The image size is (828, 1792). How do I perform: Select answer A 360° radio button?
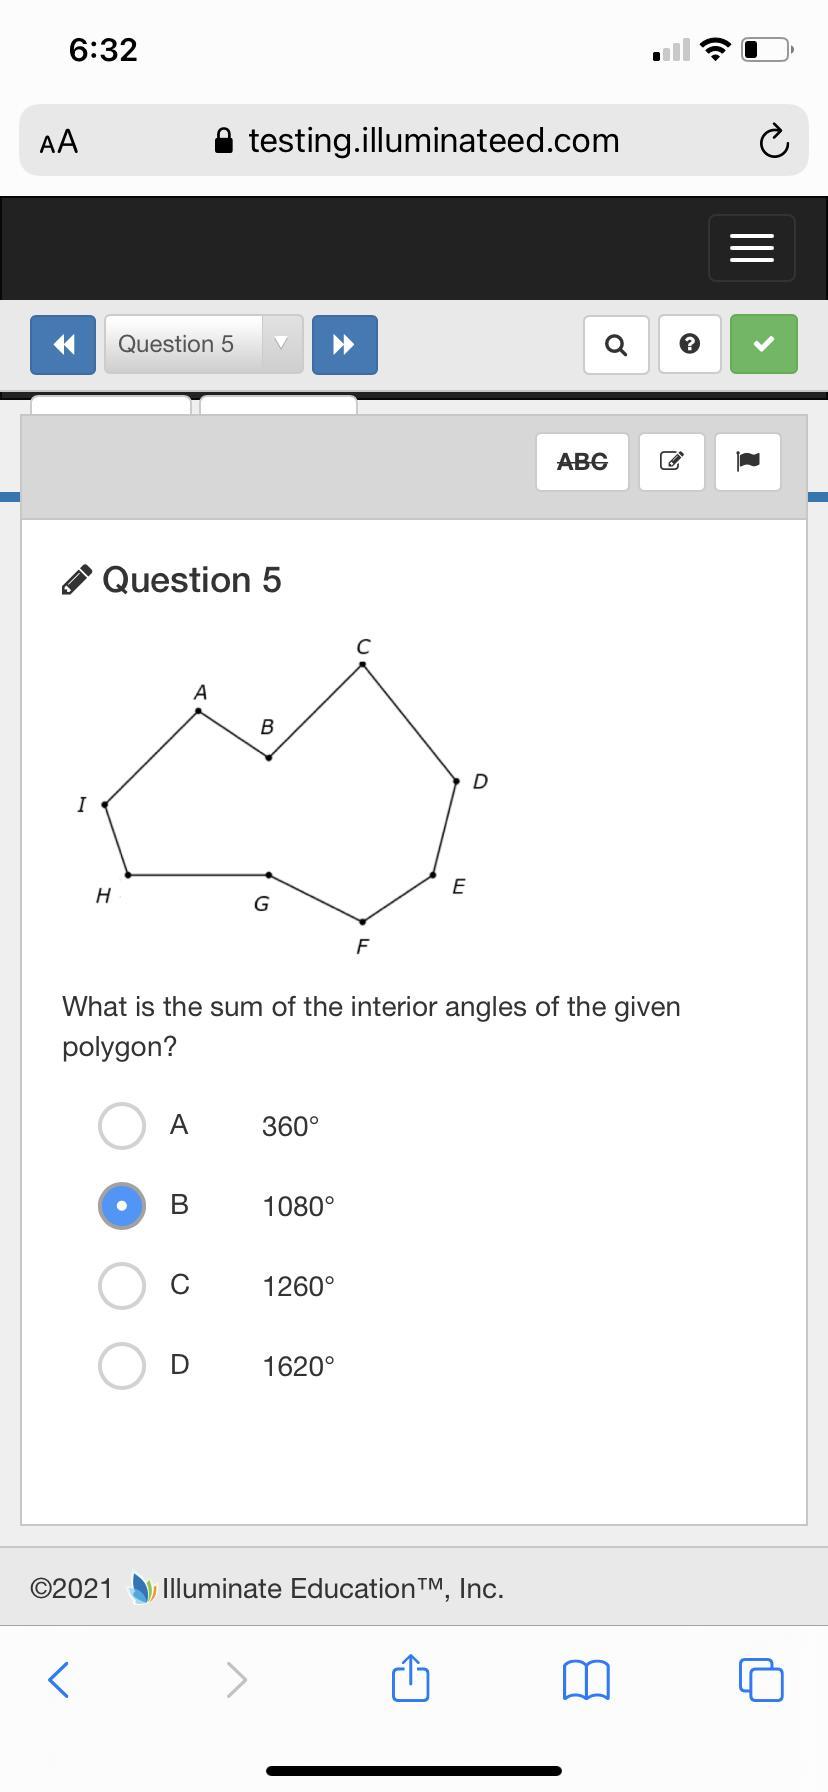pyautogui.click(x=122, y=1126)
